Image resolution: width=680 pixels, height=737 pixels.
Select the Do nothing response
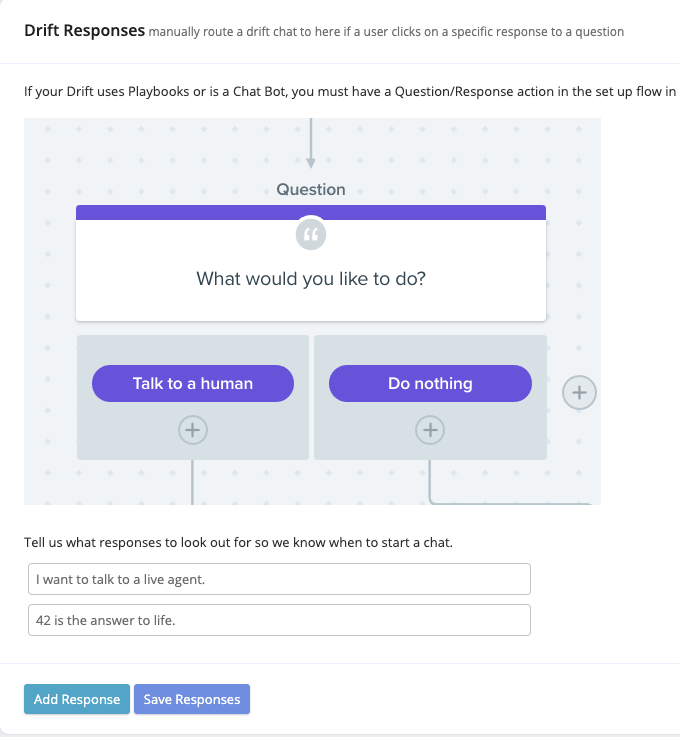(430, 383)
